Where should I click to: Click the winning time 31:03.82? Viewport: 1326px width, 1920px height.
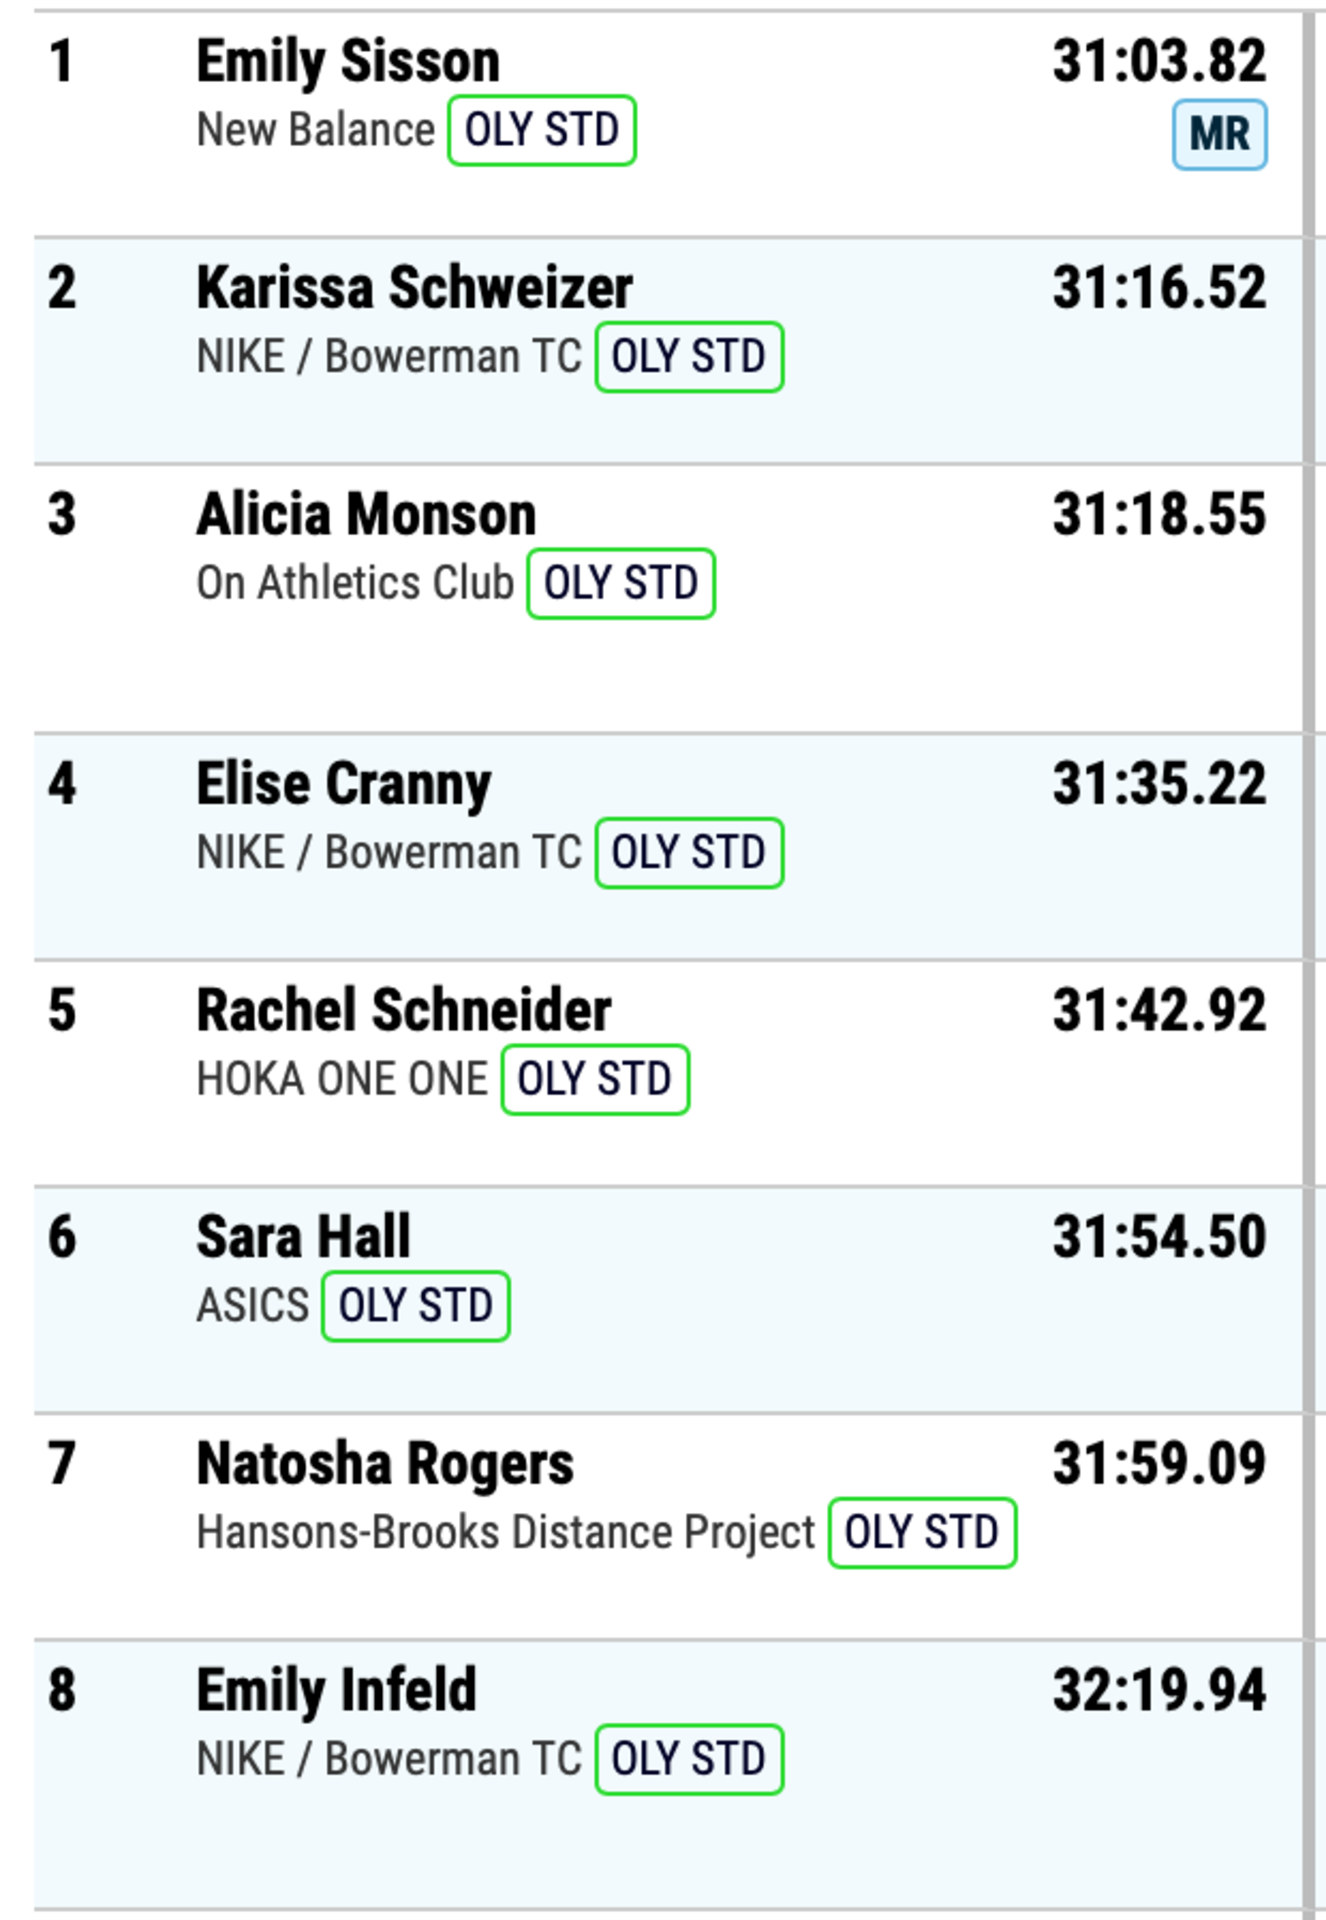tap(1159, 61)
